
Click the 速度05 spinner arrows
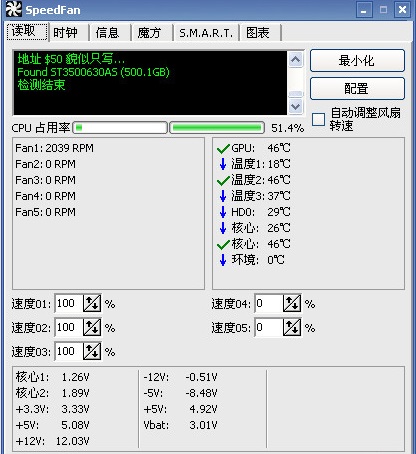click(292, 327)
